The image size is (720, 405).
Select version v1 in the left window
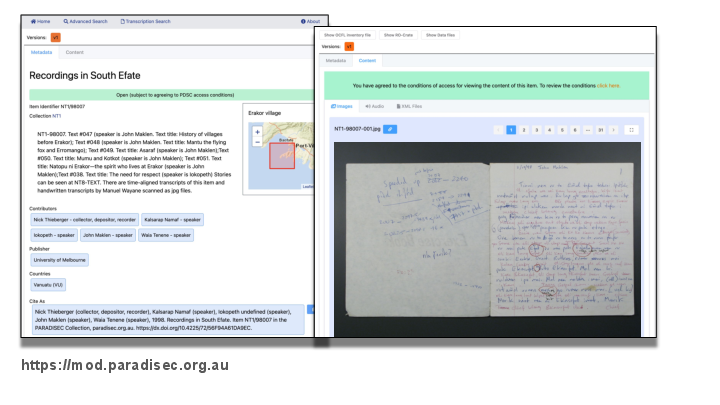pos(56,38)
